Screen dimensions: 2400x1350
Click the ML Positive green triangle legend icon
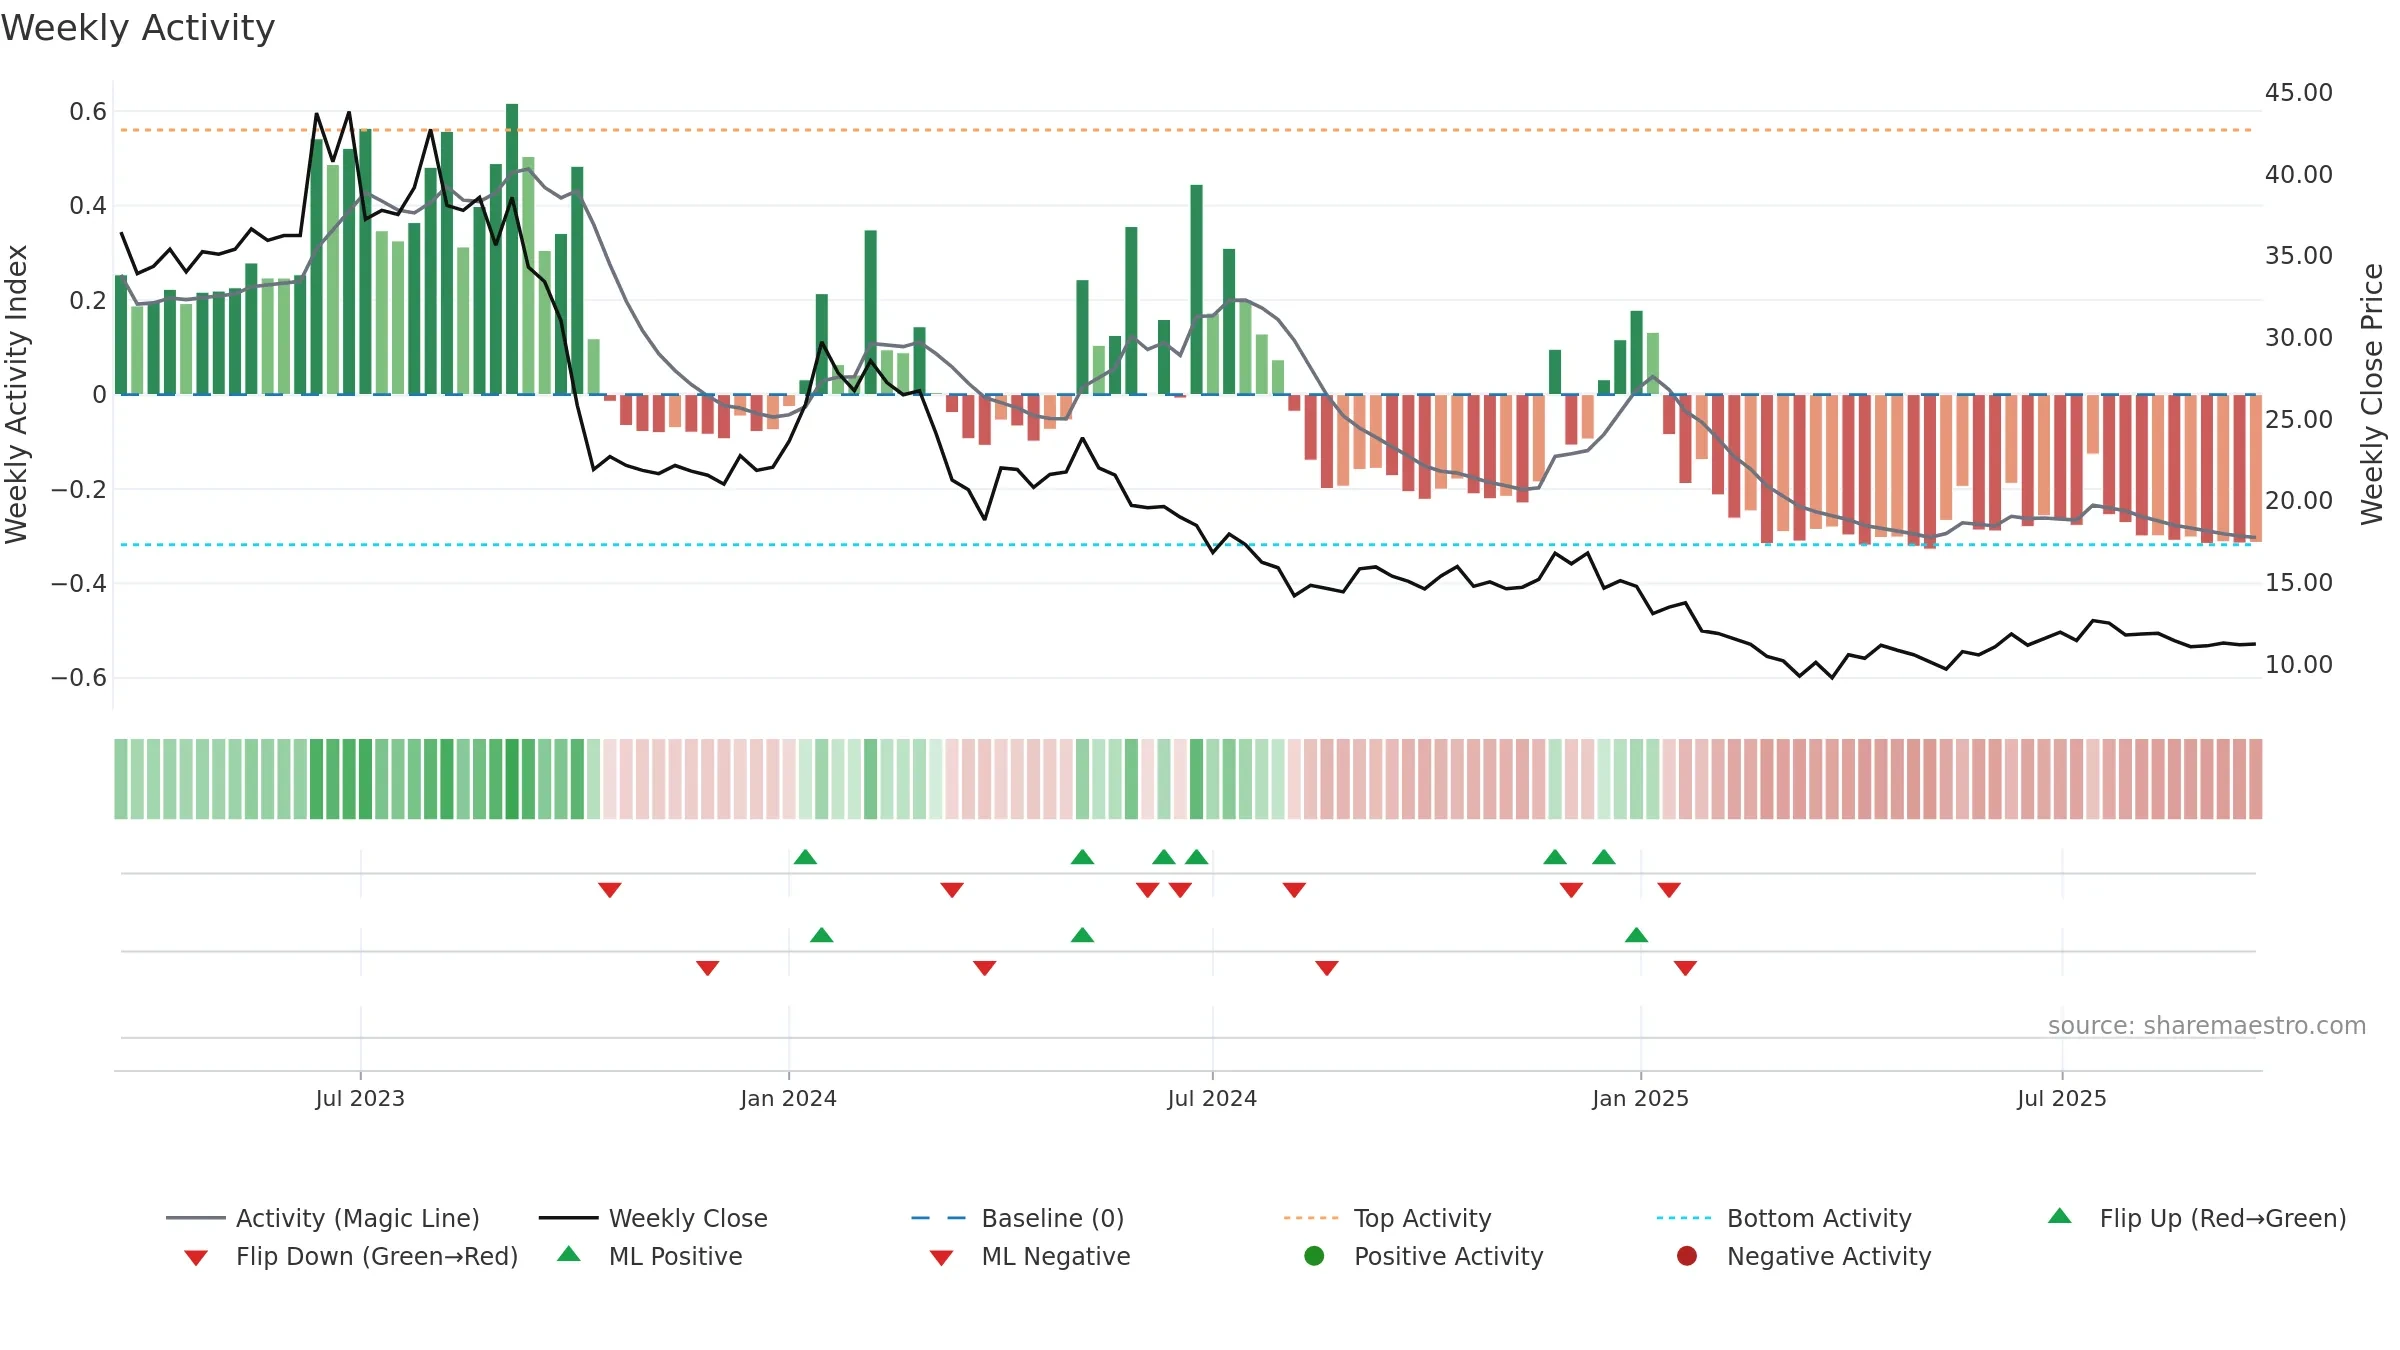(x=569, y=1254)
